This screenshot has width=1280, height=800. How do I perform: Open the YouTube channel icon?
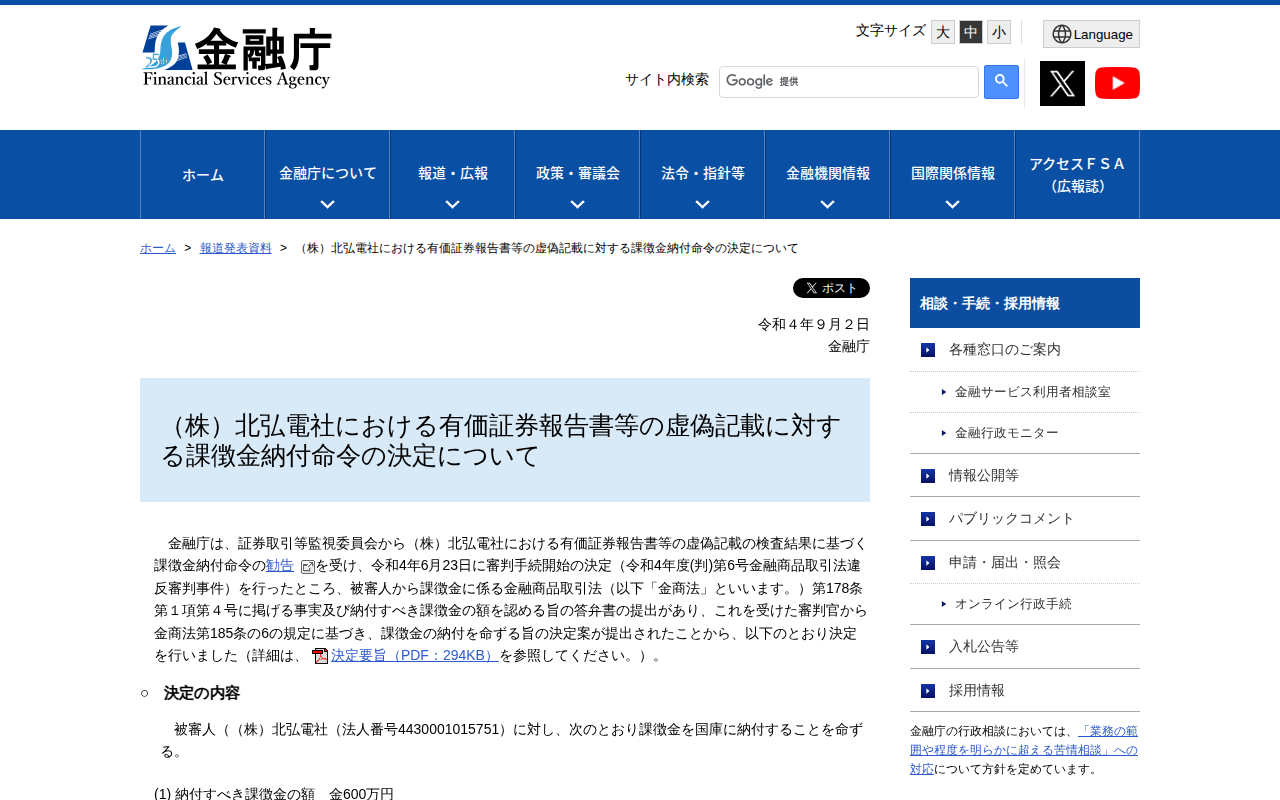1117,83
